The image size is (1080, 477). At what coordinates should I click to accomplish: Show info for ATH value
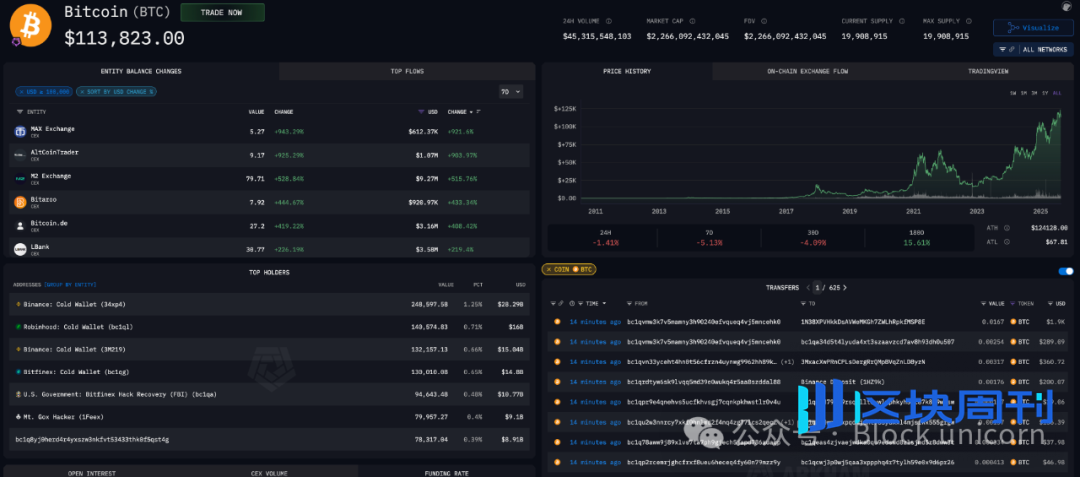1006,228
